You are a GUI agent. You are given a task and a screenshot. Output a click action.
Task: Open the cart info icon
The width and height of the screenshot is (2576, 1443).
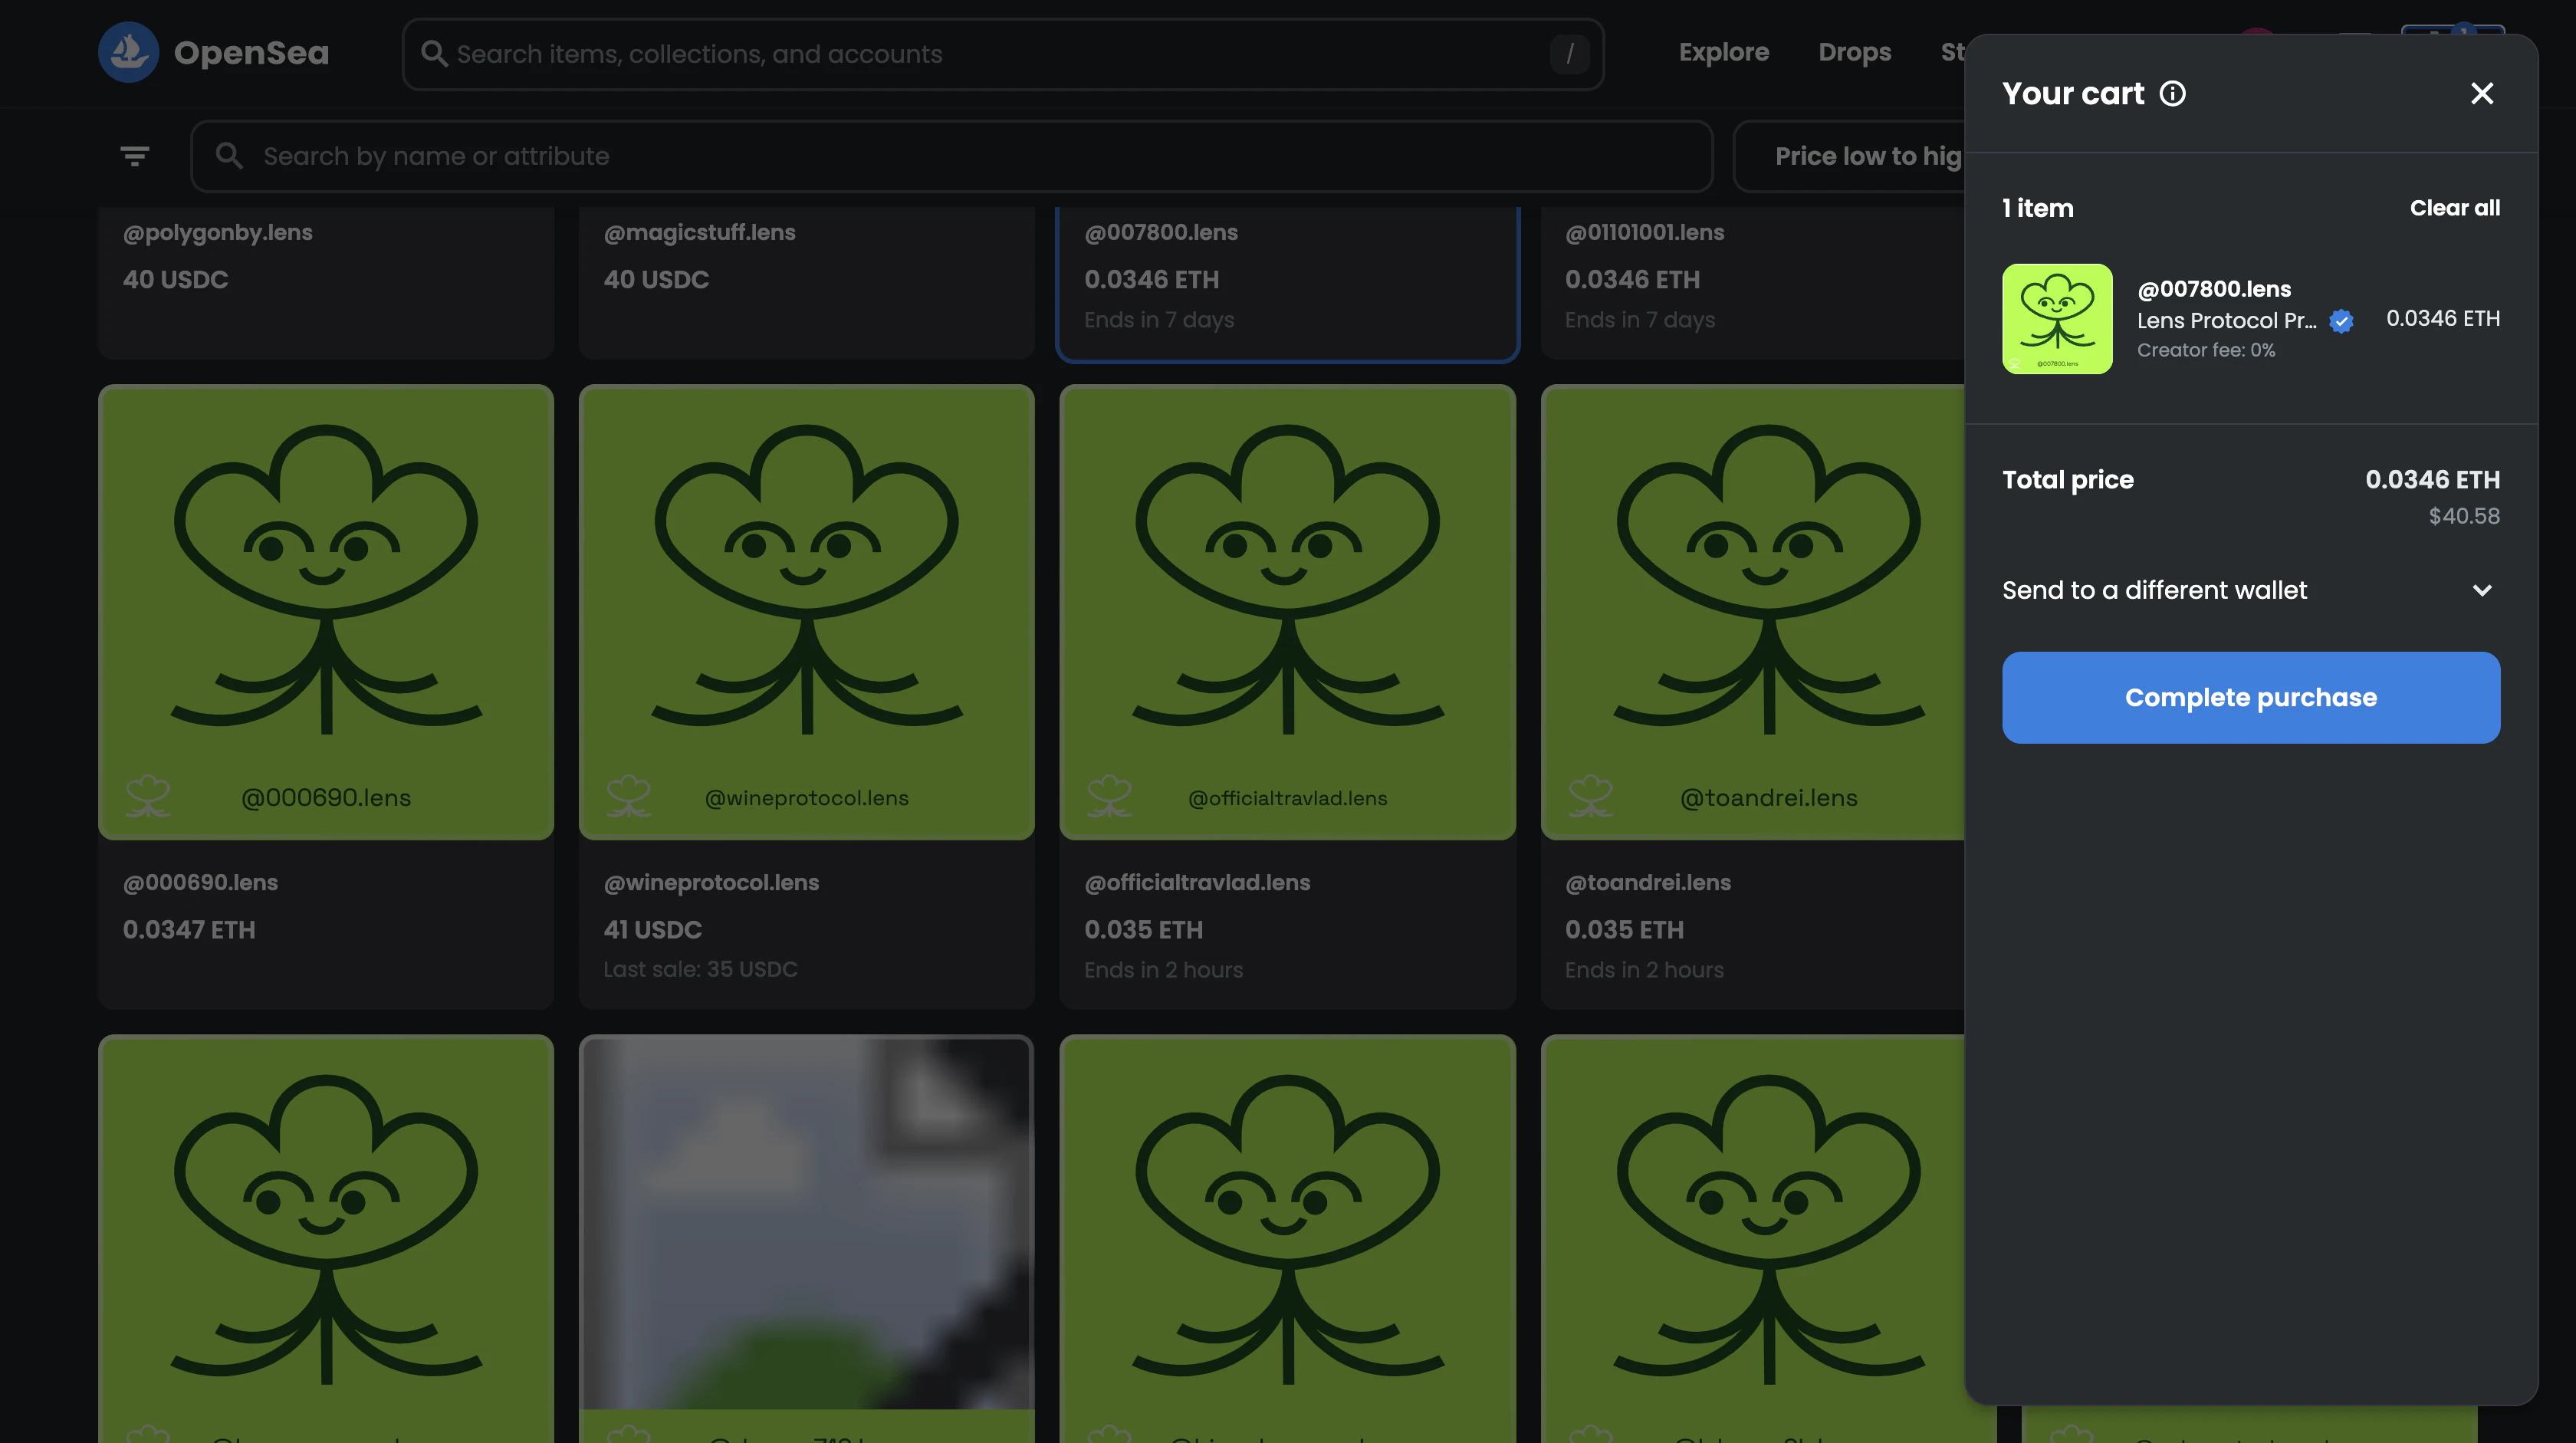tap(2173, 93)
